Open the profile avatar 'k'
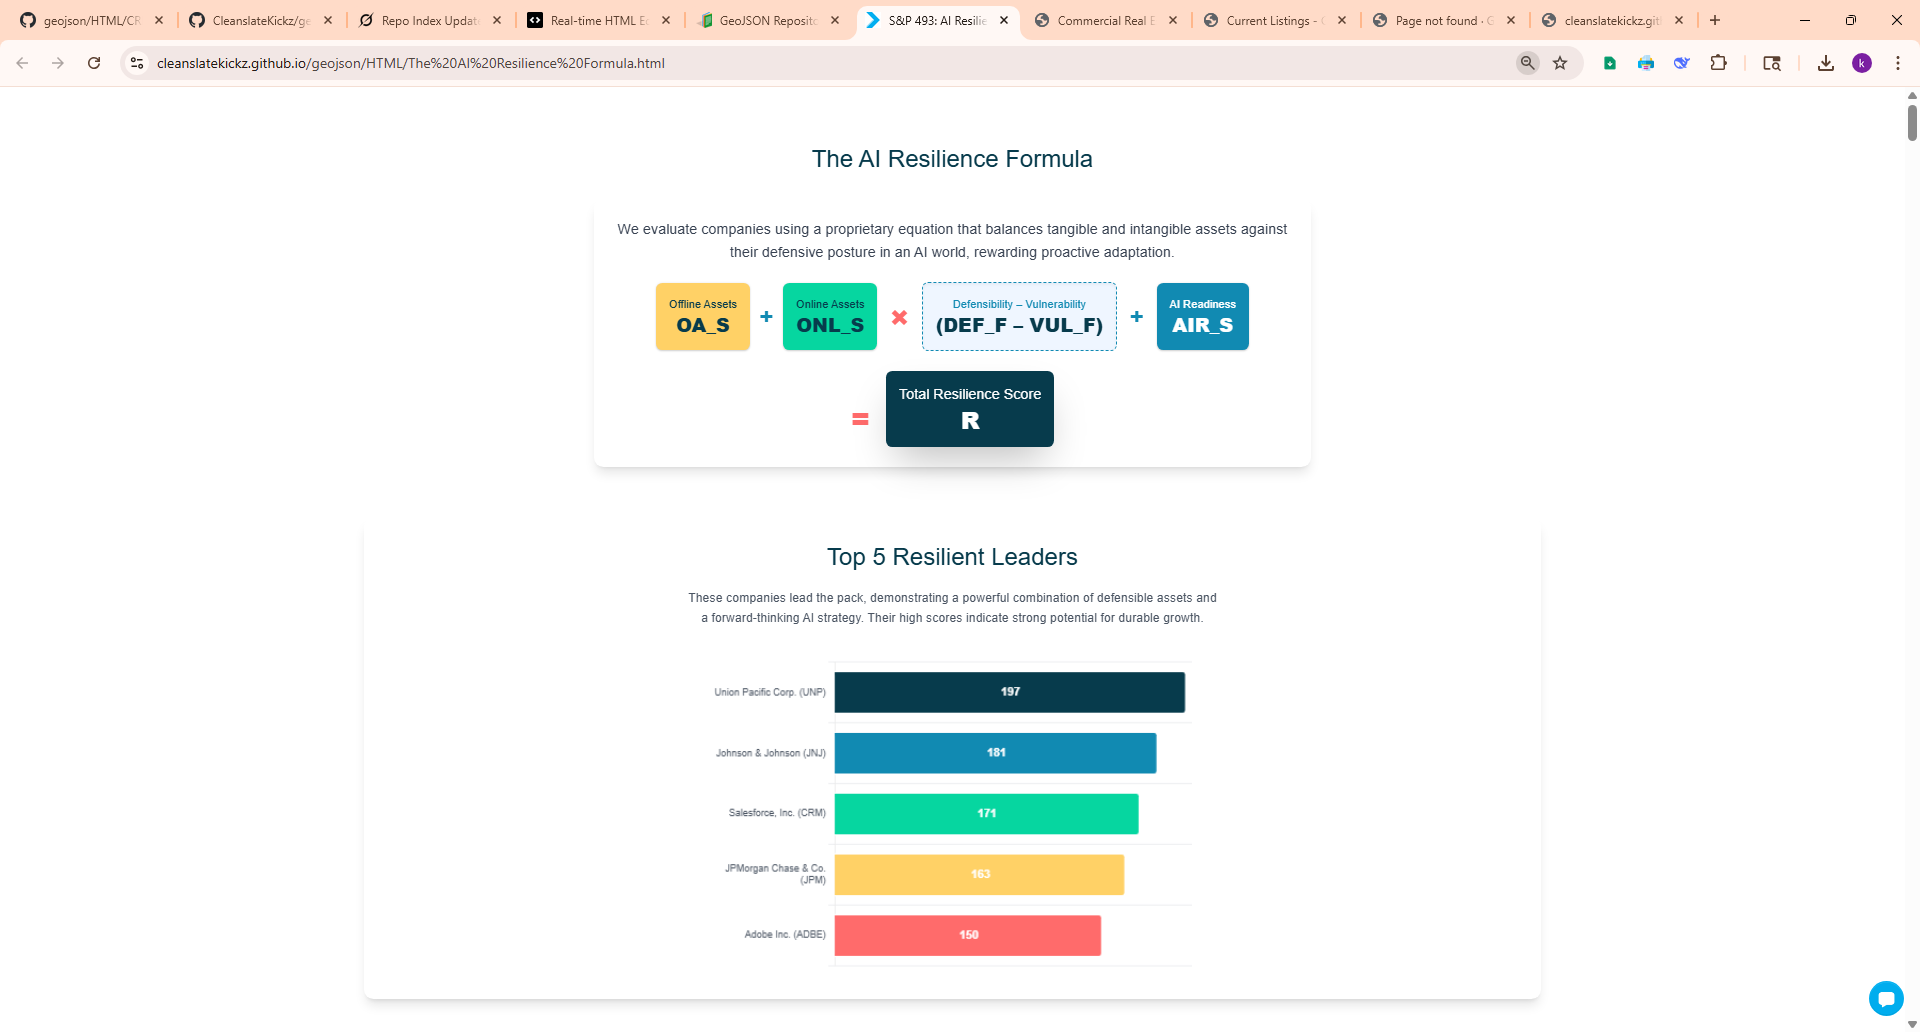1920x1032 pixels. (1862, 63)
